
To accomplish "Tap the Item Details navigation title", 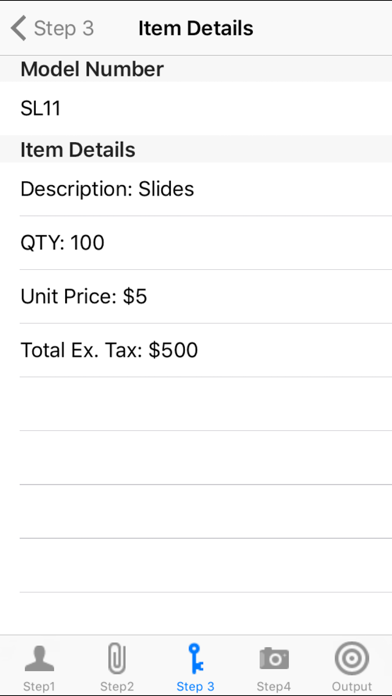I will click(x=196, y=28).
